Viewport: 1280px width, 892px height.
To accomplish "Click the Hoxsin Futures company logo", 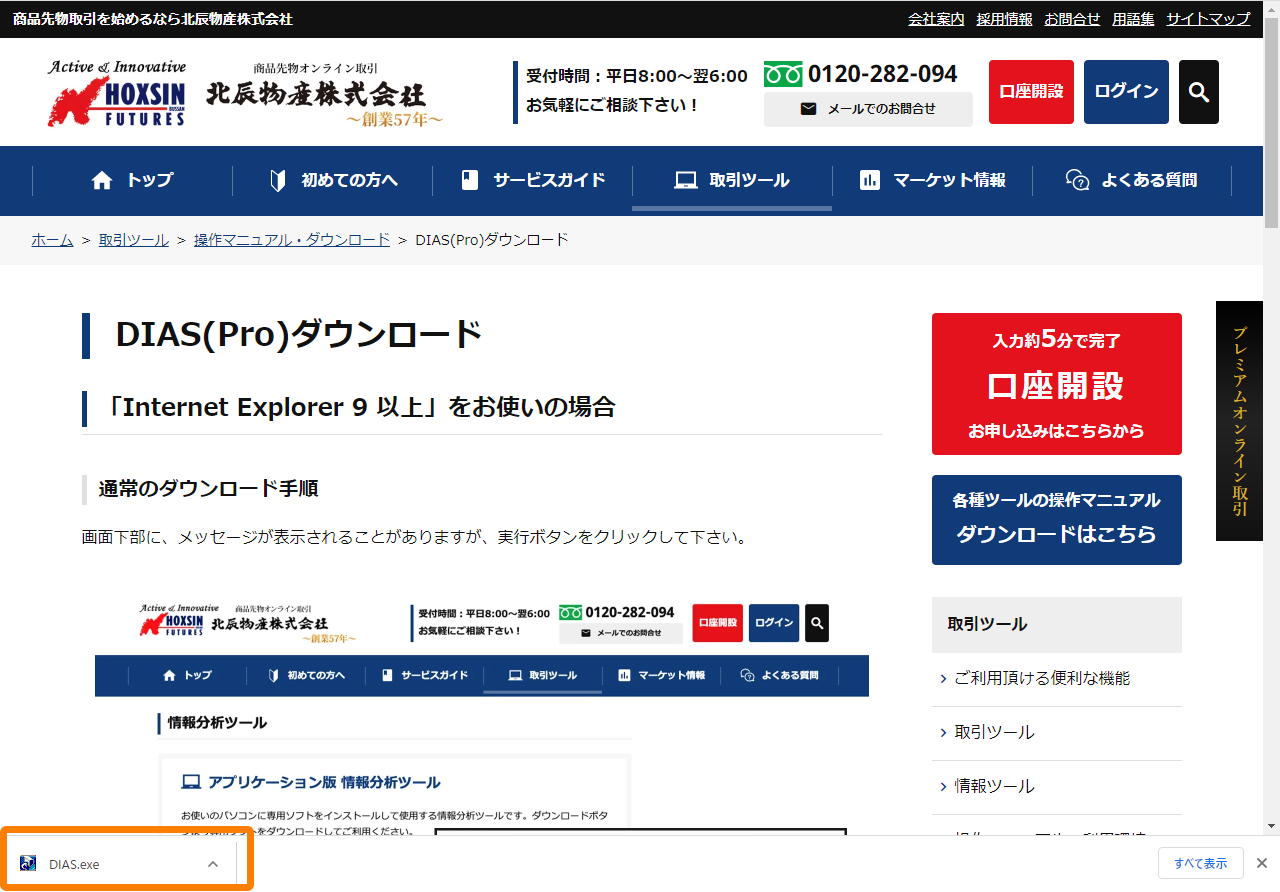I will (x=117, y=94).
